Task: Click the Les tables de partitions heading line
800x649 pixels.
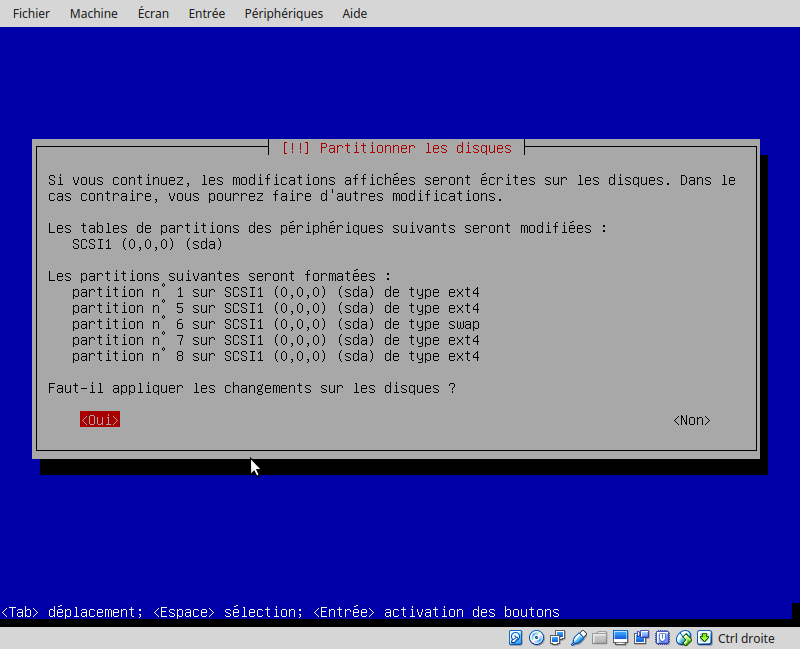Action: click(328, 228)
